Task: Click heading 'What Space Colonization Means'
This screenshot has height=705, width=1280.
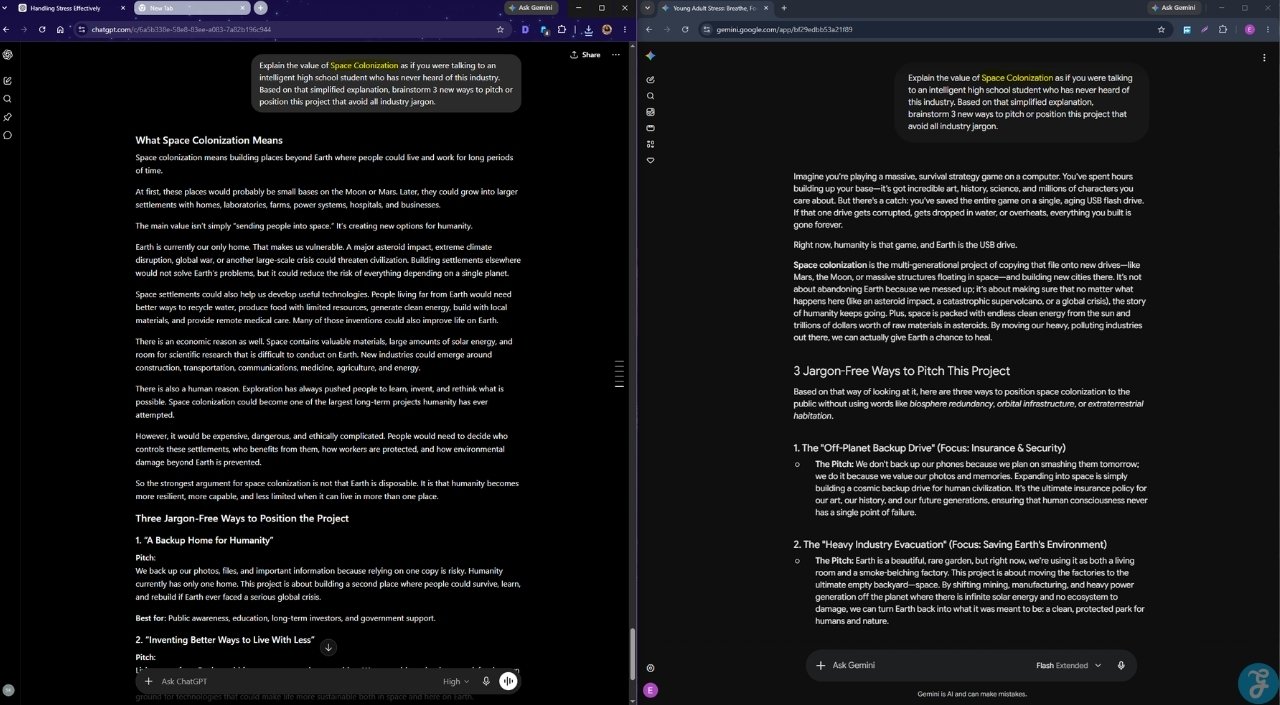Action: [x=209, y=140]
